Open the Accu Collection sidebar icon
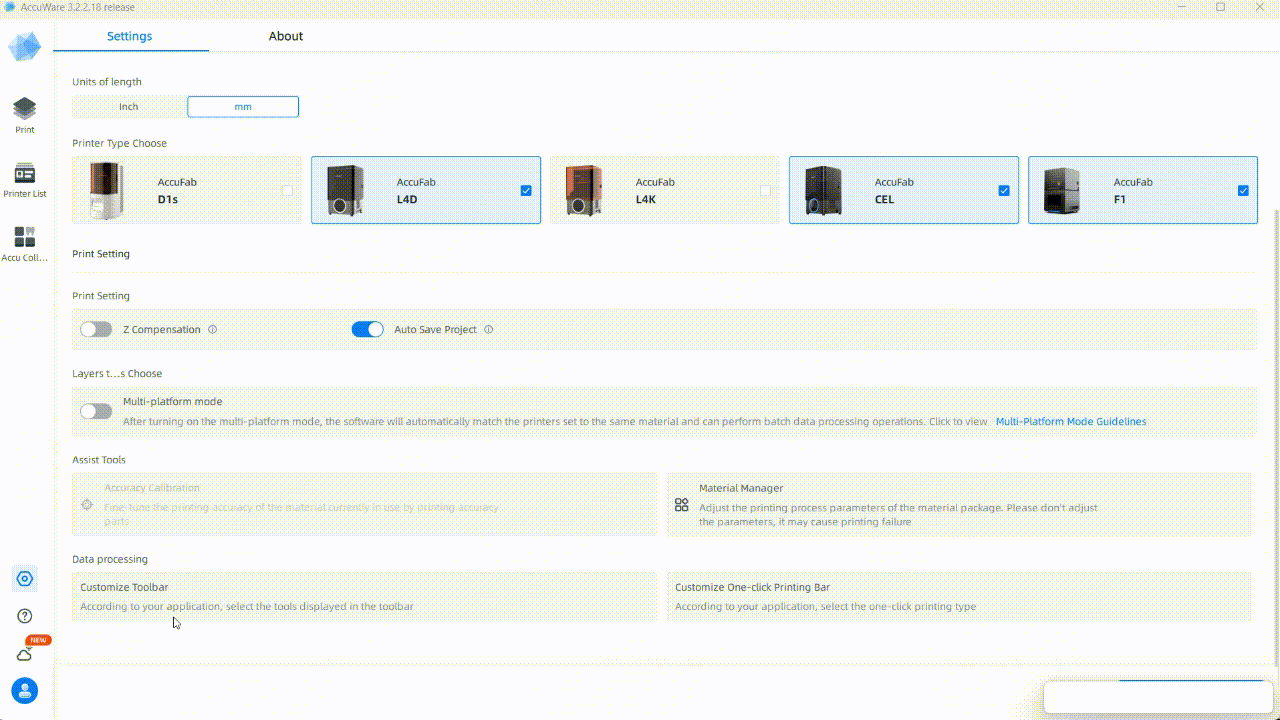This screenshot has width=1280, height=720. point(25,244)
